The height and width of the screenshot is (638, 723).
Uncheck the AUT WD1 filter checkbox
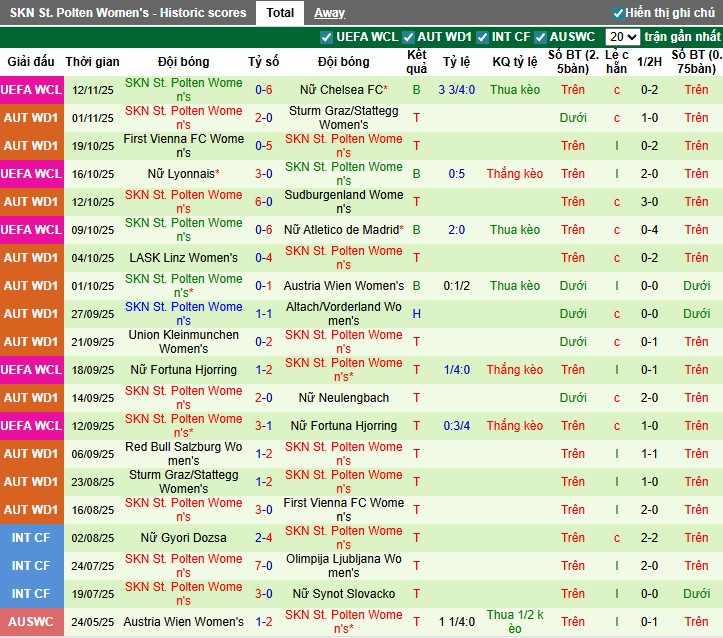pos(408,37)
